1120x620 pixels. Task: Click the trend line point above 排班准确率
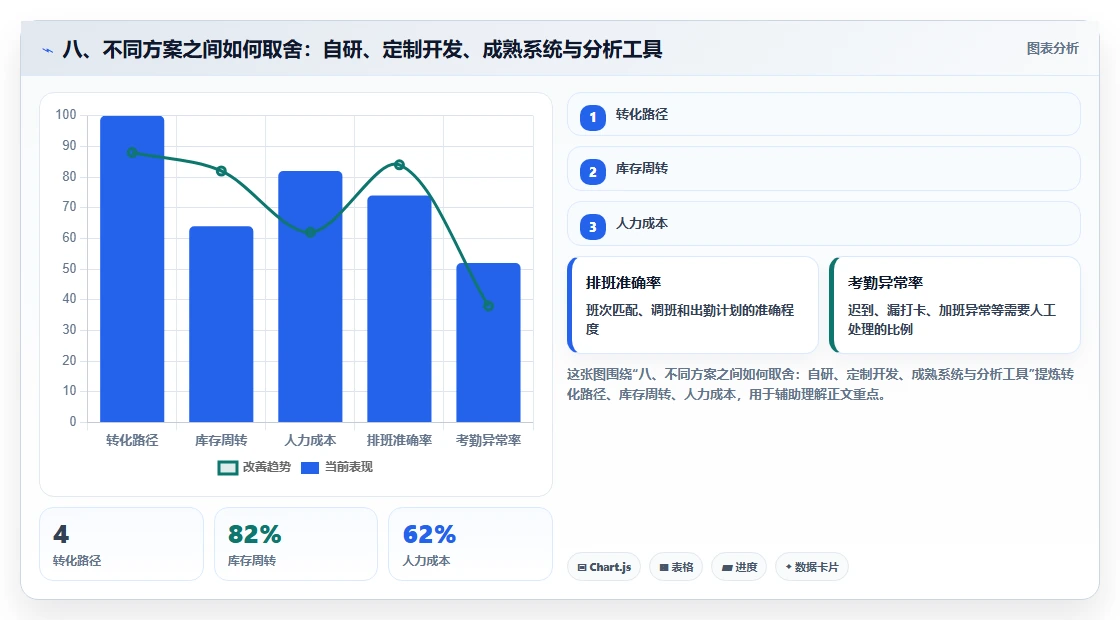(x=399, y=165)
